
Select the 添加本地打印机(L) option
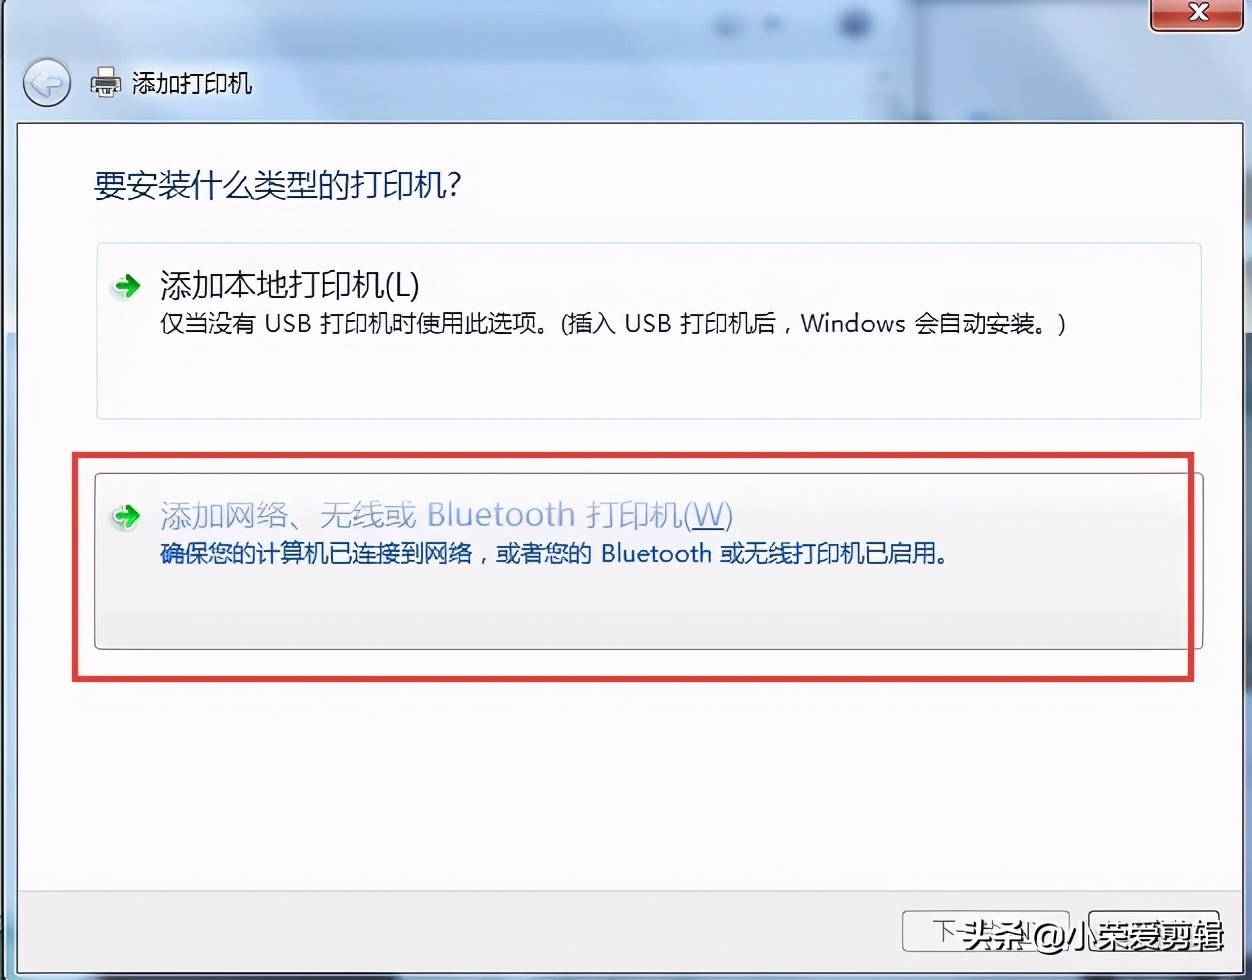(x=290, y=286)
